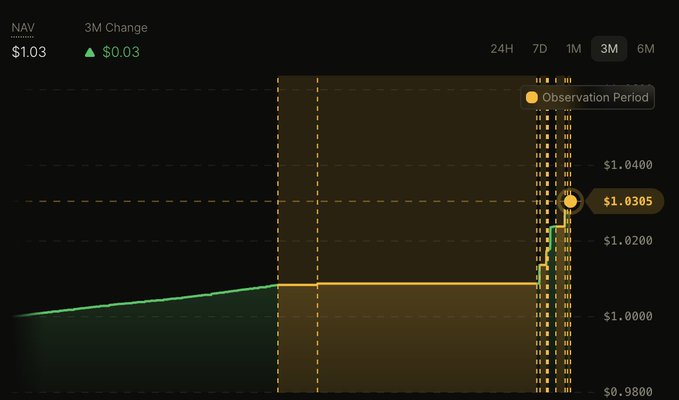Select the 24H time range tab
The image size is (679, 400).
502,49
